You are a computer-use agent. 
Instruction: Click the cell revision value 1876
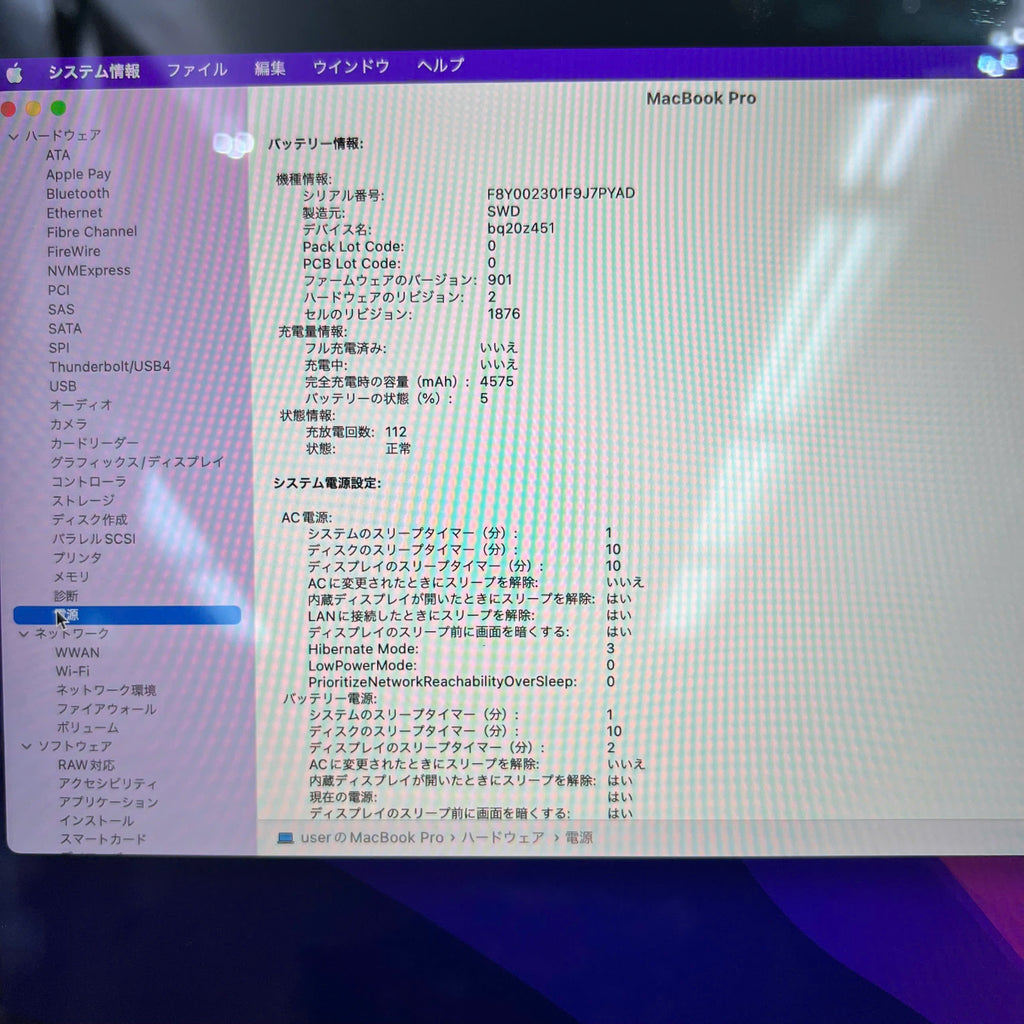click(504, 314)
